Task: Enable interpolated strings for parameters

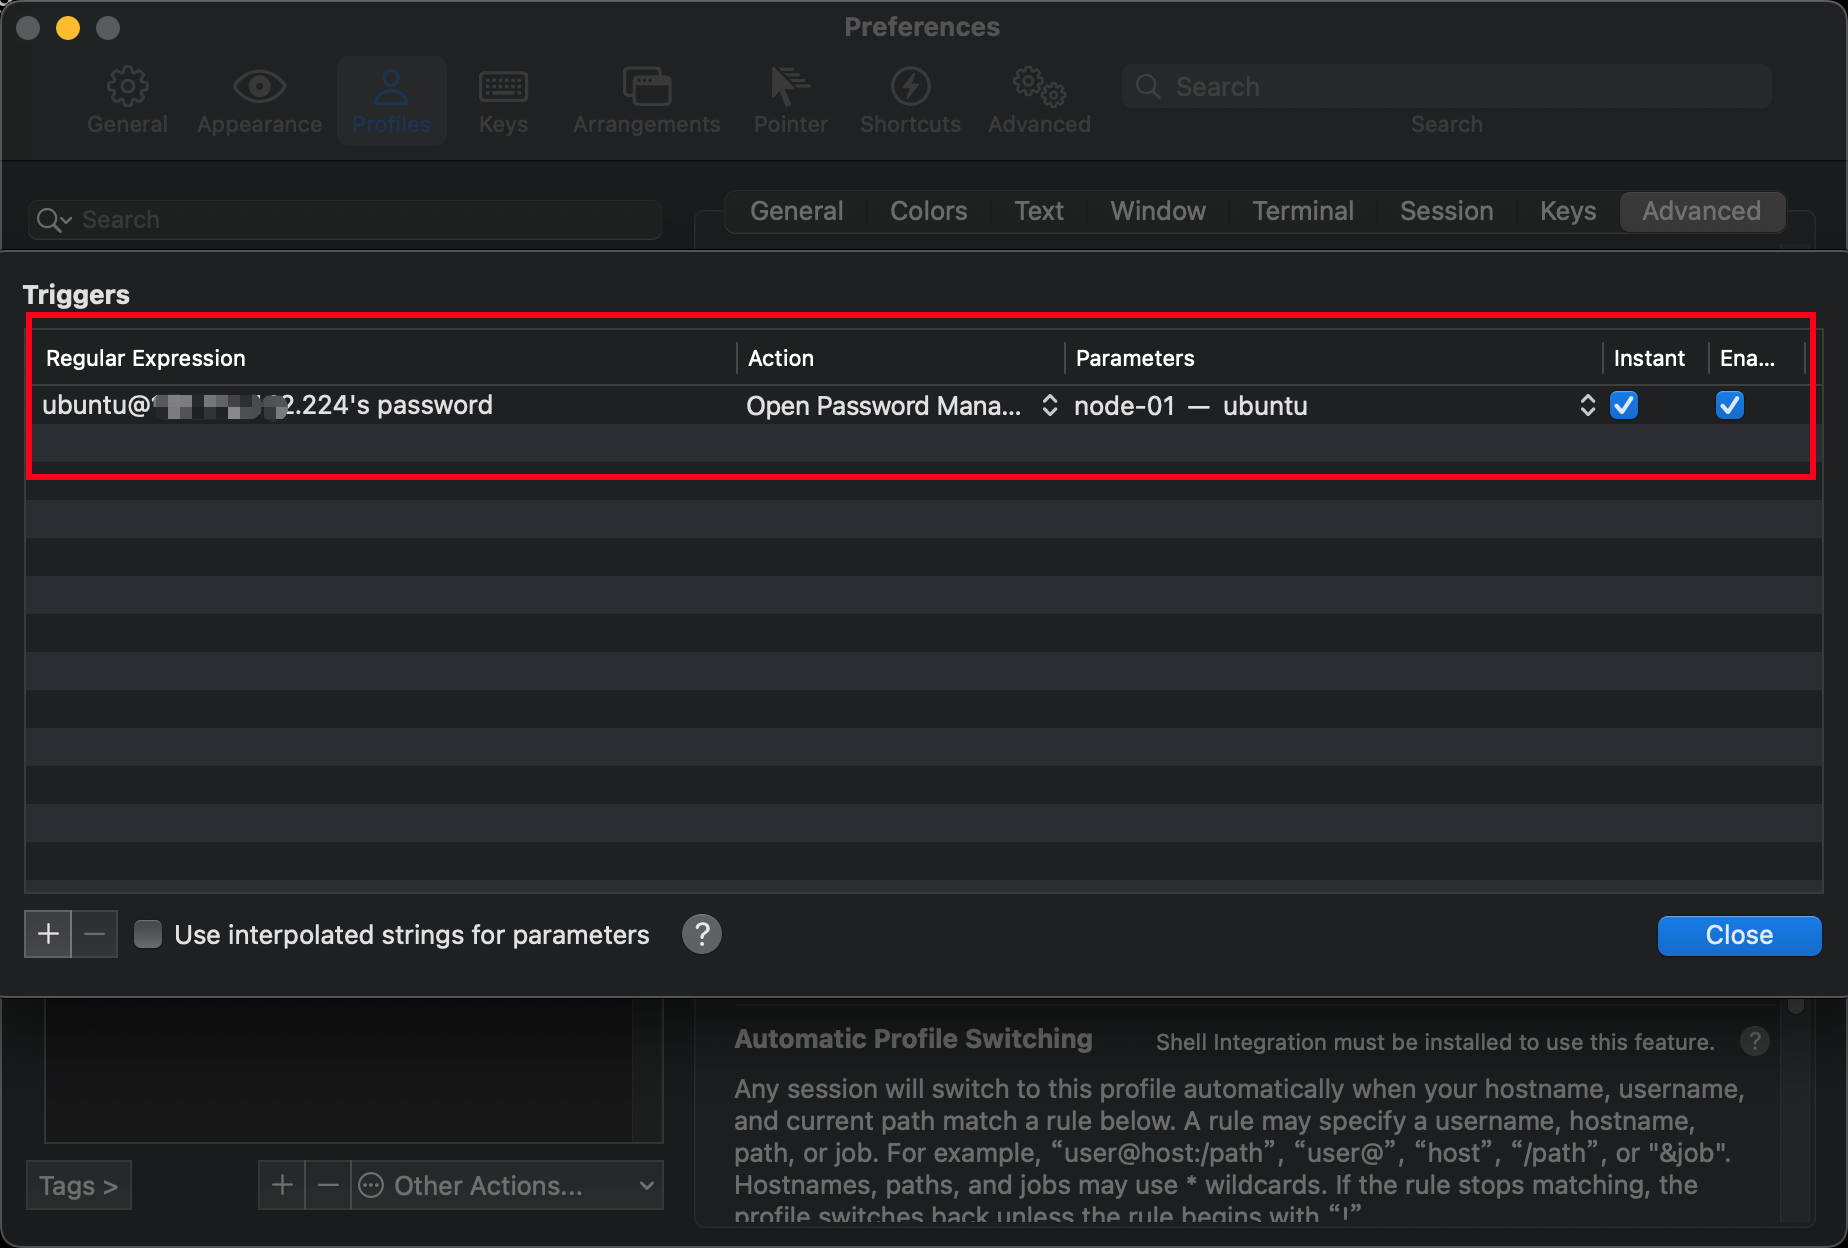Action: tap(147, 934)
